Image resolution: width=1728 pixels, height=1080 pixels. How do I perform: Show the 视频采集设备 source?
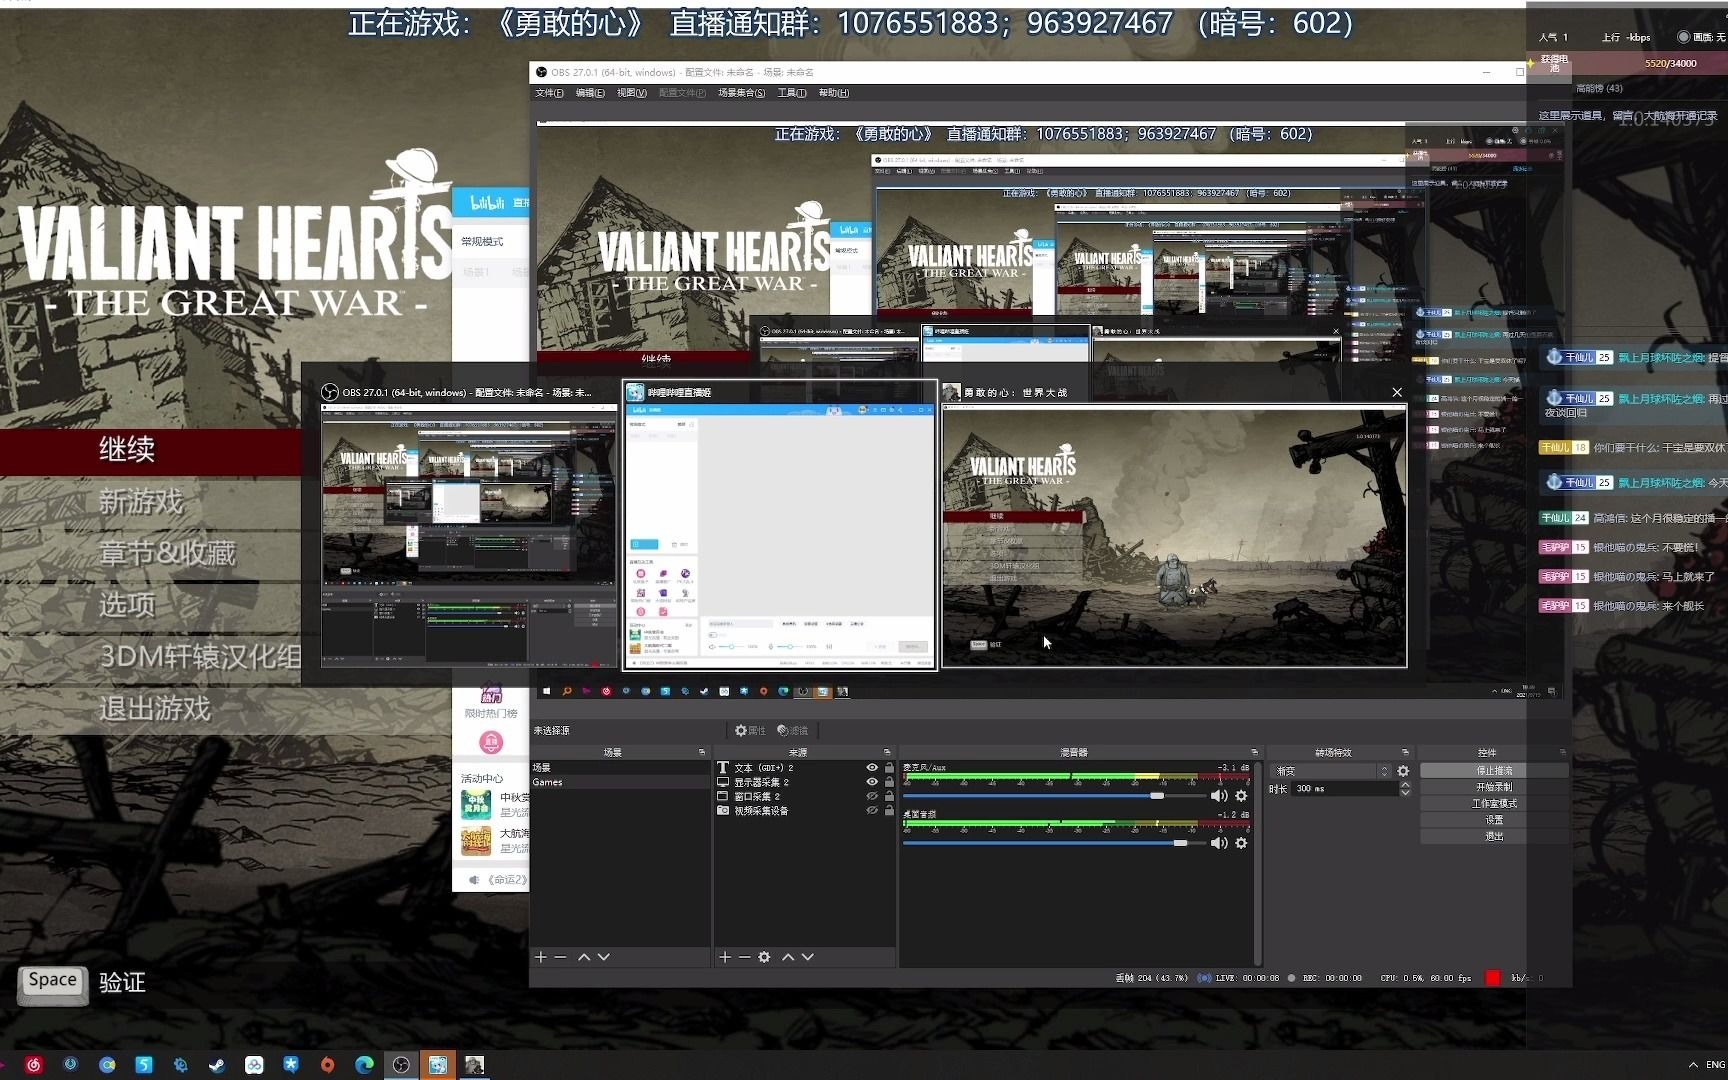coord(872,810)
